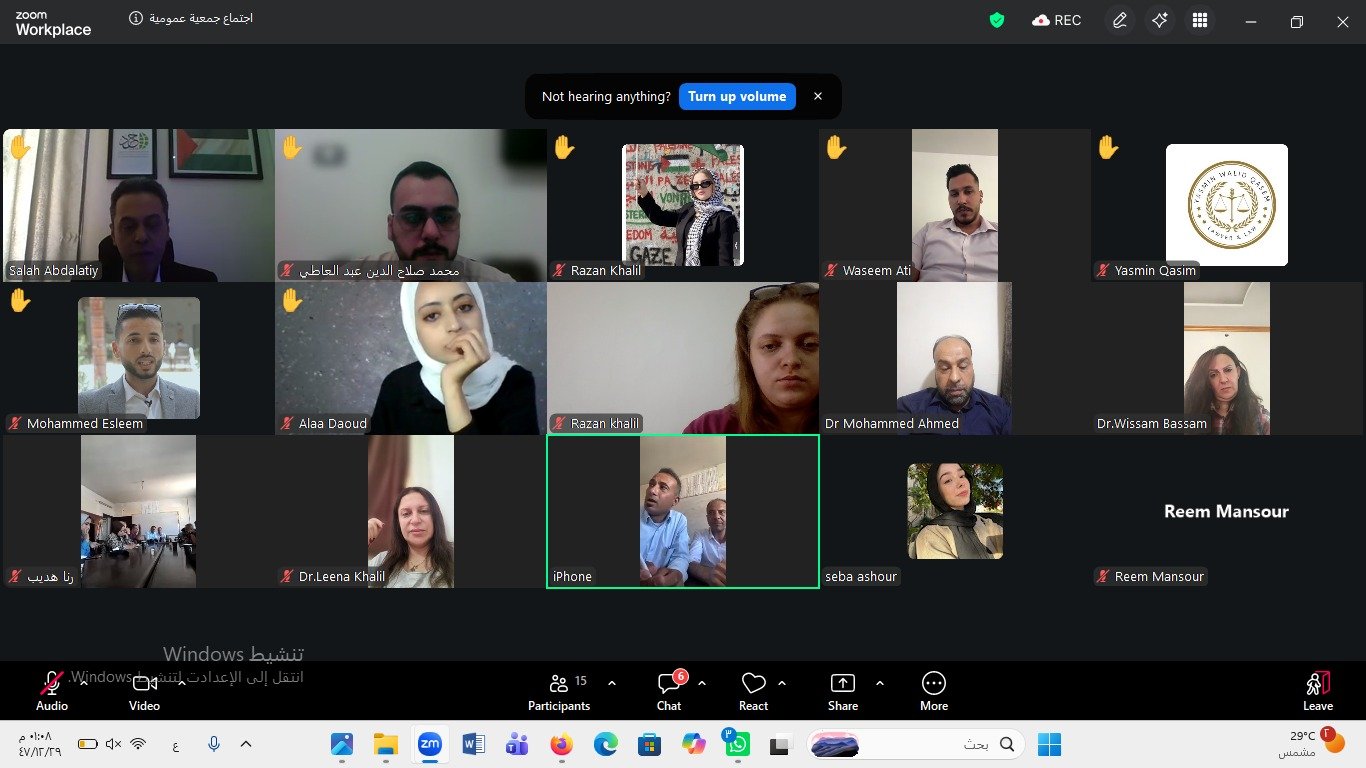Select Yasmin Qasim's logo profile picture
Image resolution: width=1366 pixels, height=768 pixels.
click(1227, 205)
